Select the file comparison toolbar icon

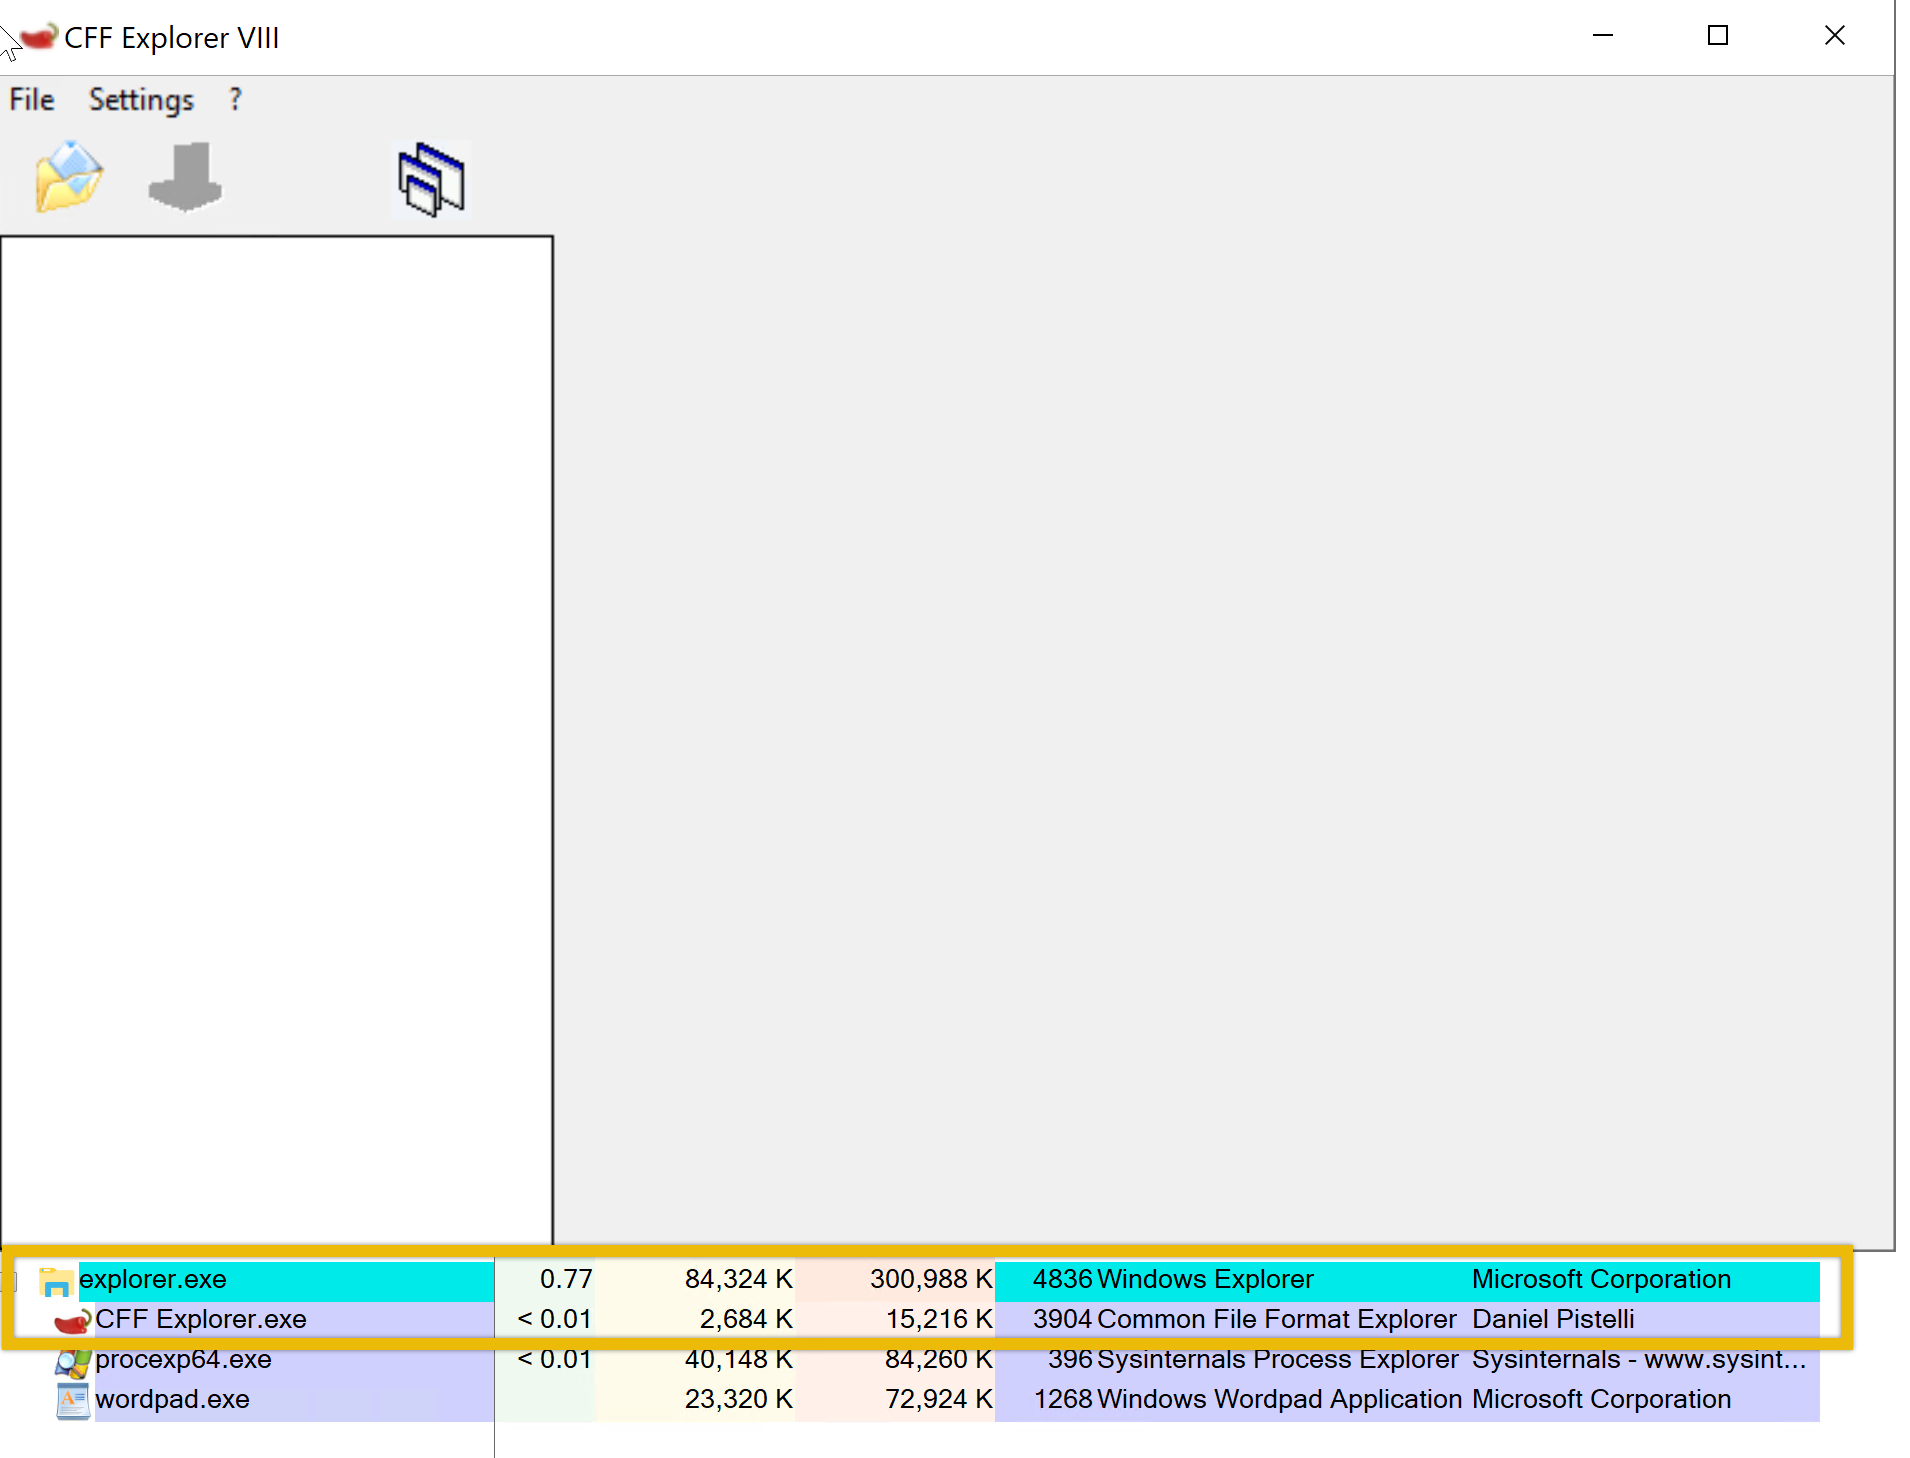(x=429, y=177)
